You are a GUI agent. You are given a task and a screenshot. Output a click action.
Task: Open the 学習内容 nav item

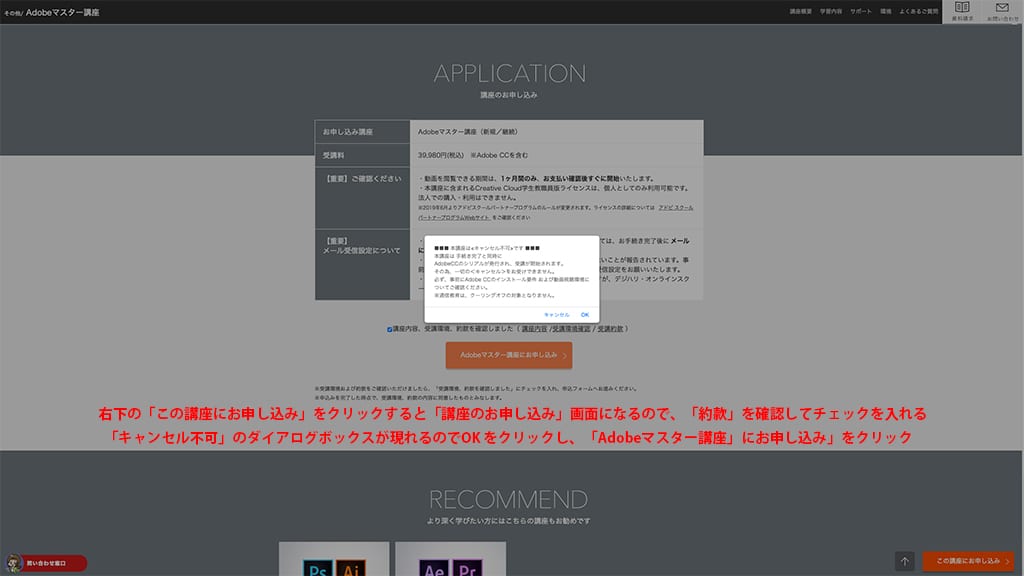coord(831,12)
